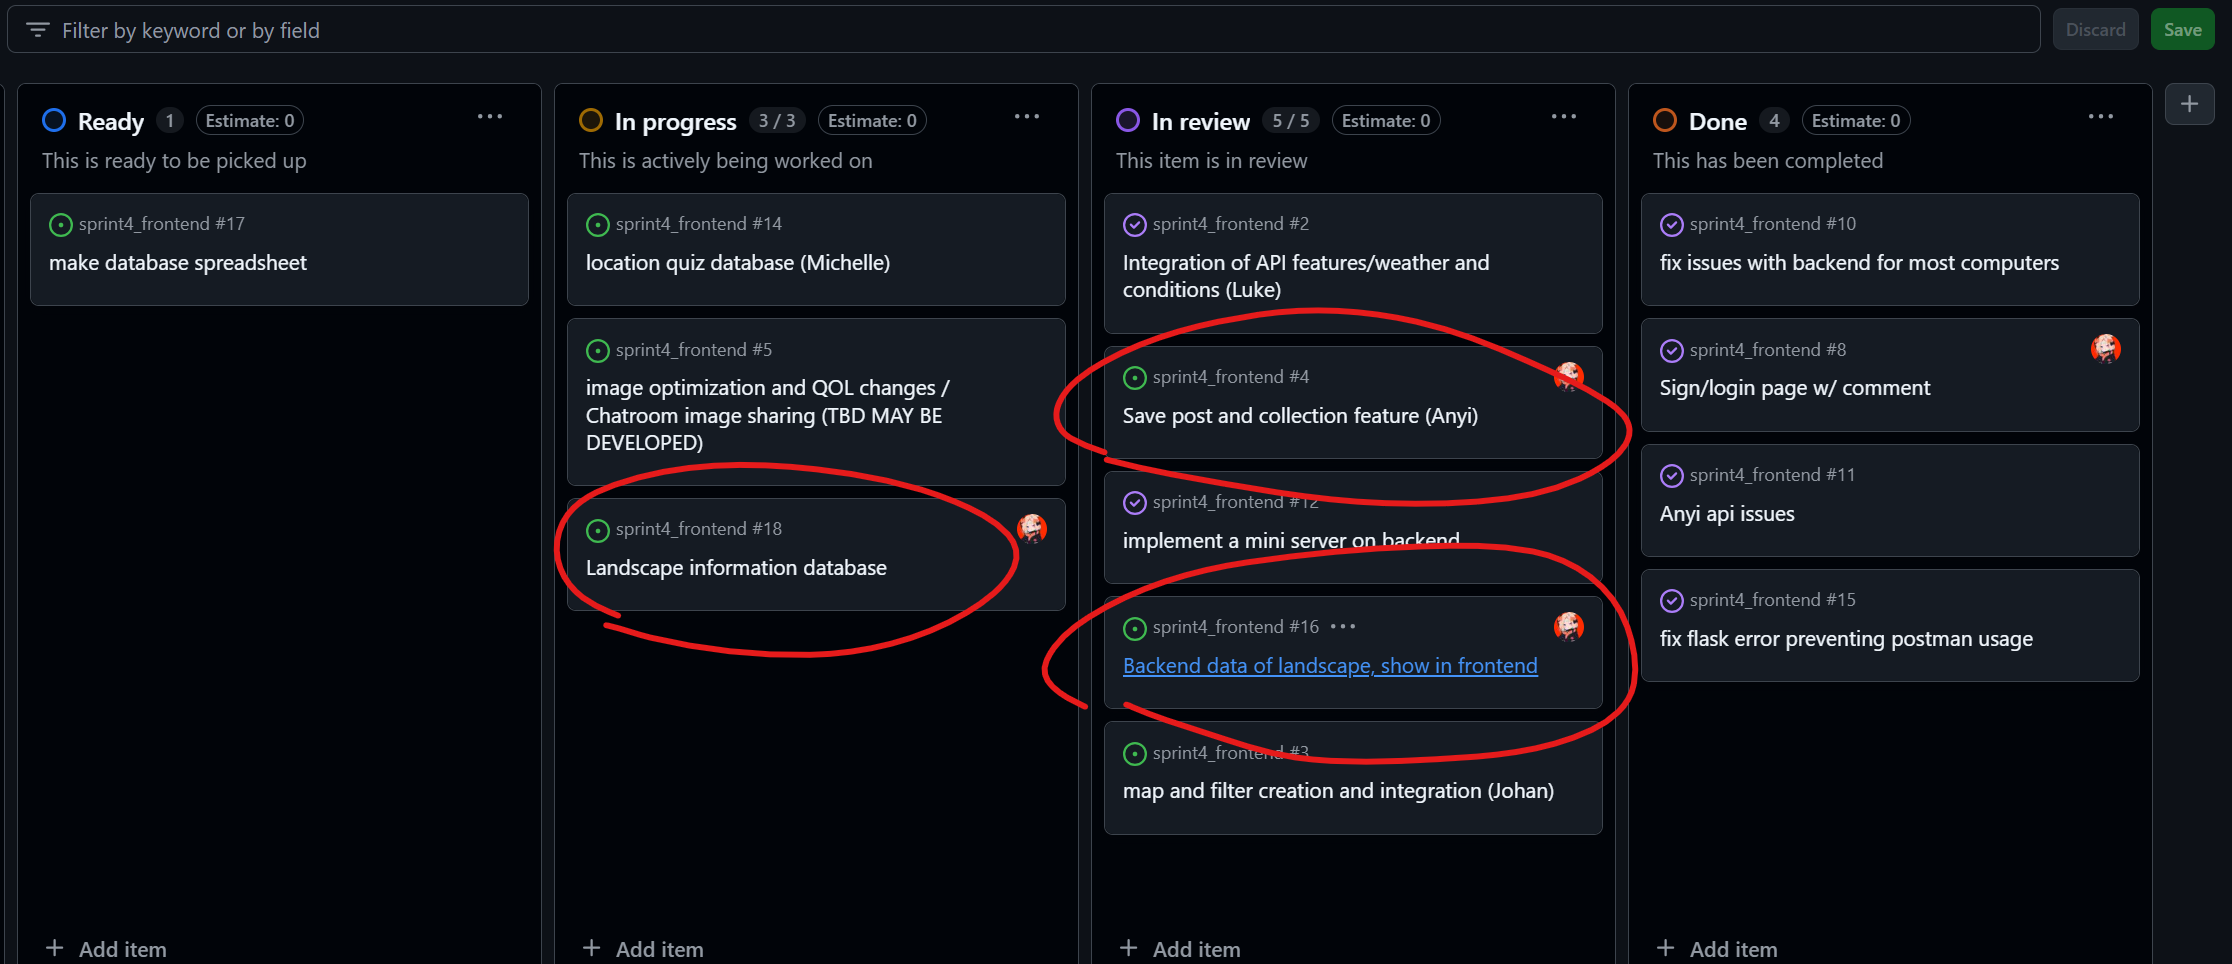Click Add item under In progress column
Screen dimensions: 2232x964
(644, 949)
